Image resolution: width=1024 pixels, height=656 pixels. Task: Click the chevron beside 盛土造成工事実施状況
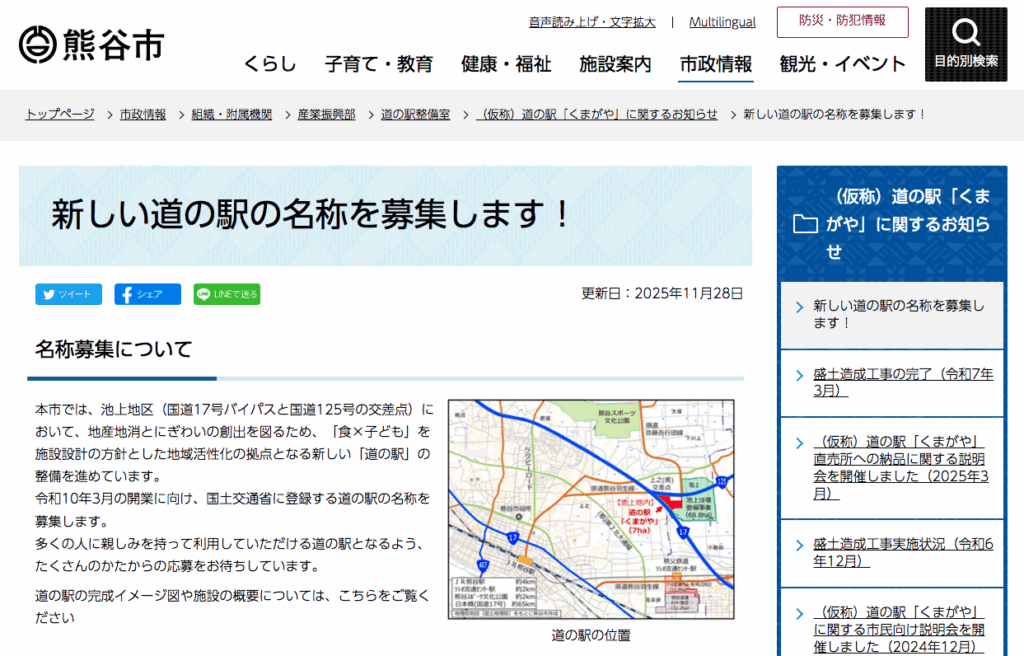pyautogui.click(x=799, y=546)
